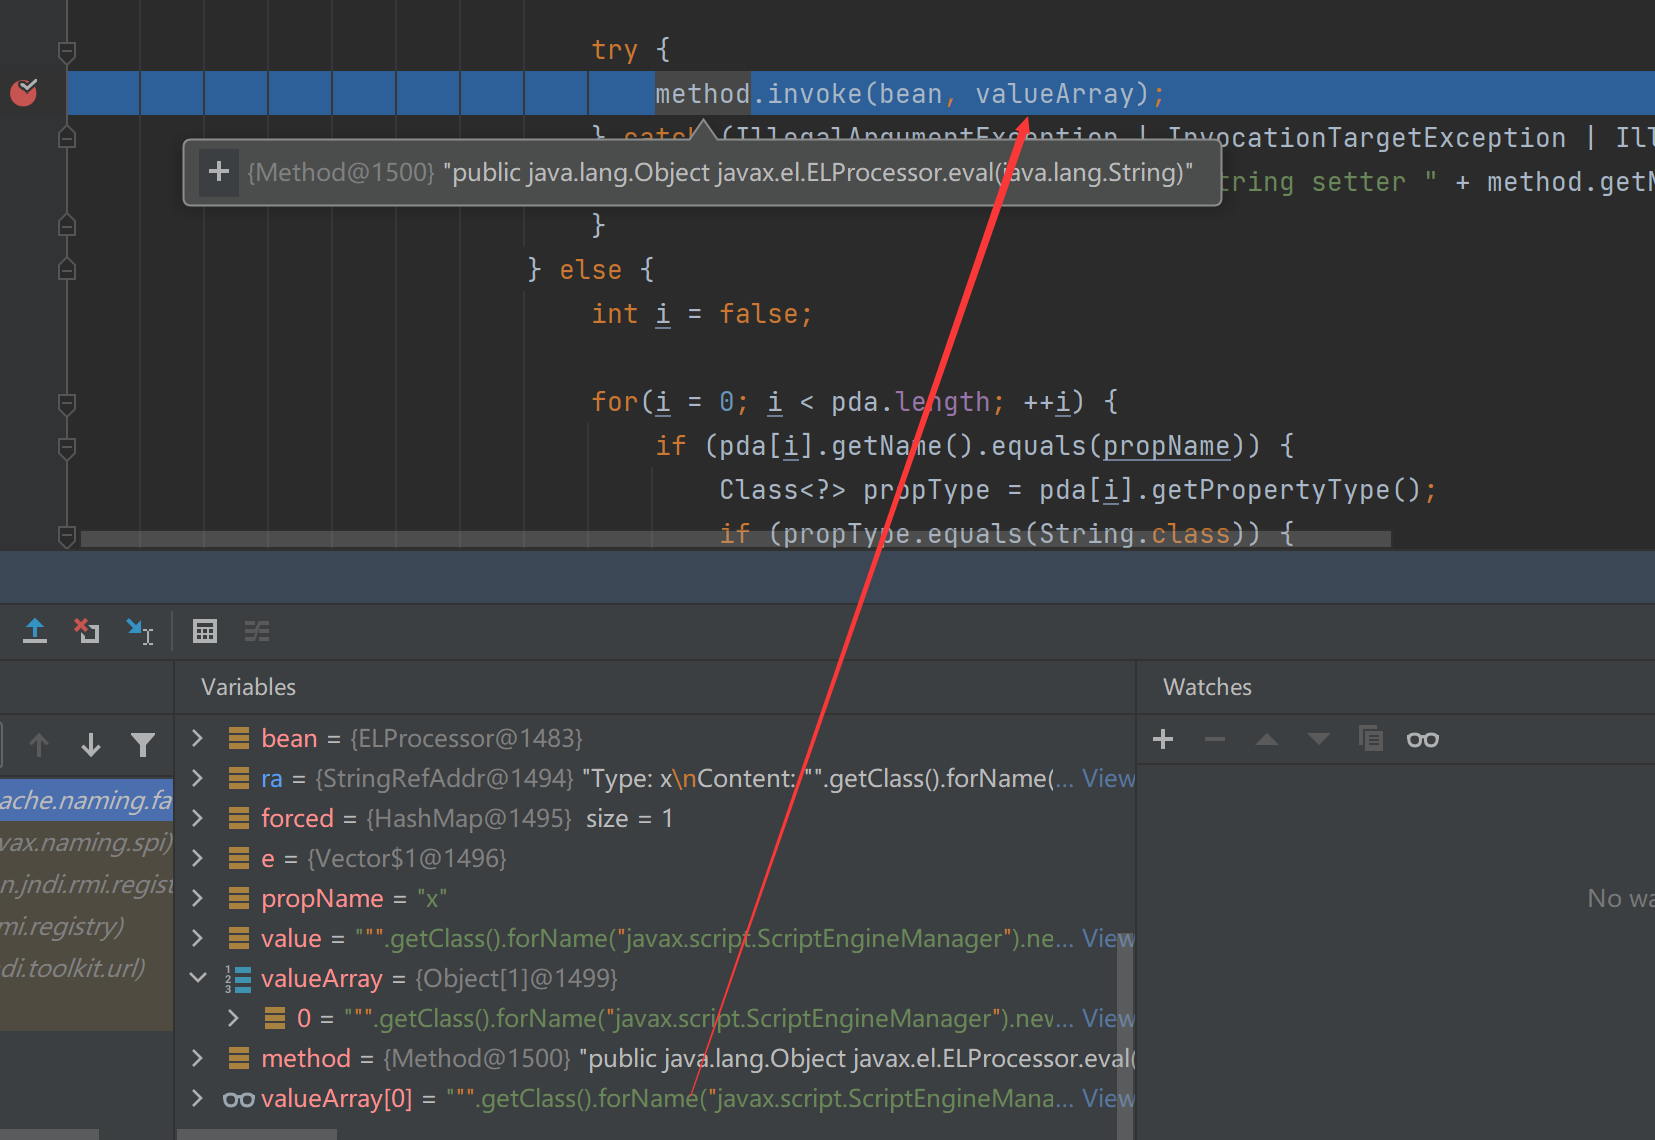
Task: Click the View link next to valueArray[0]
Action: 1108,1098
